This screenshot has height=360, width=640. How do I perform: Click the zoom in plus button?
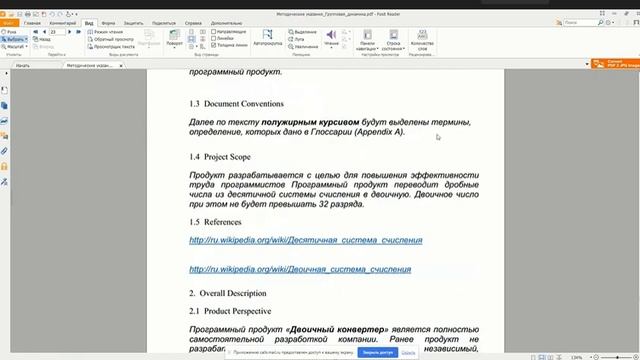636,358
